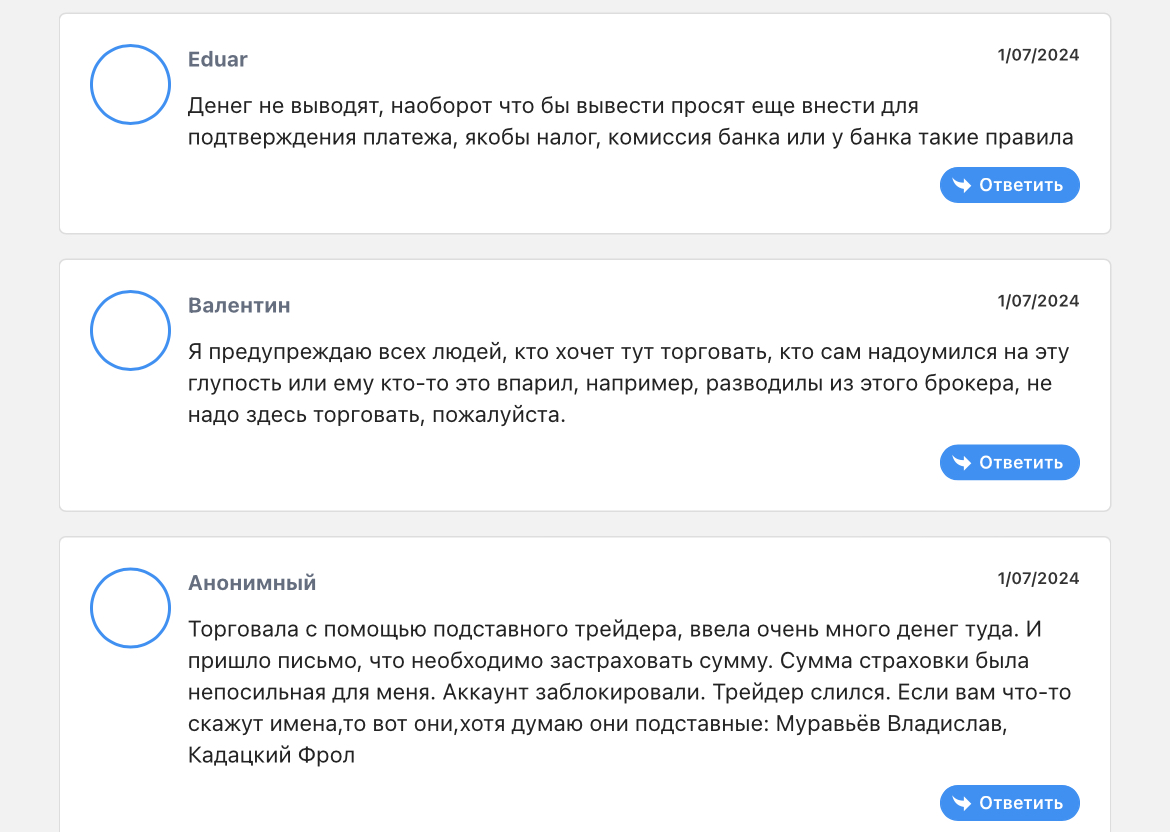Viewport: 1170px width, 832px height.
Task: Click the 1/07/2024 date on Валентин's comment
Action: click(x=1038, y=301)
